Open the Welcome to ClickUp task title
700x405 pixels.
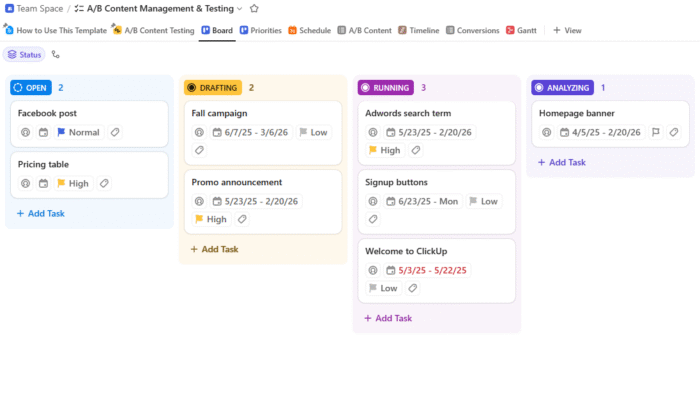[406, 251]
